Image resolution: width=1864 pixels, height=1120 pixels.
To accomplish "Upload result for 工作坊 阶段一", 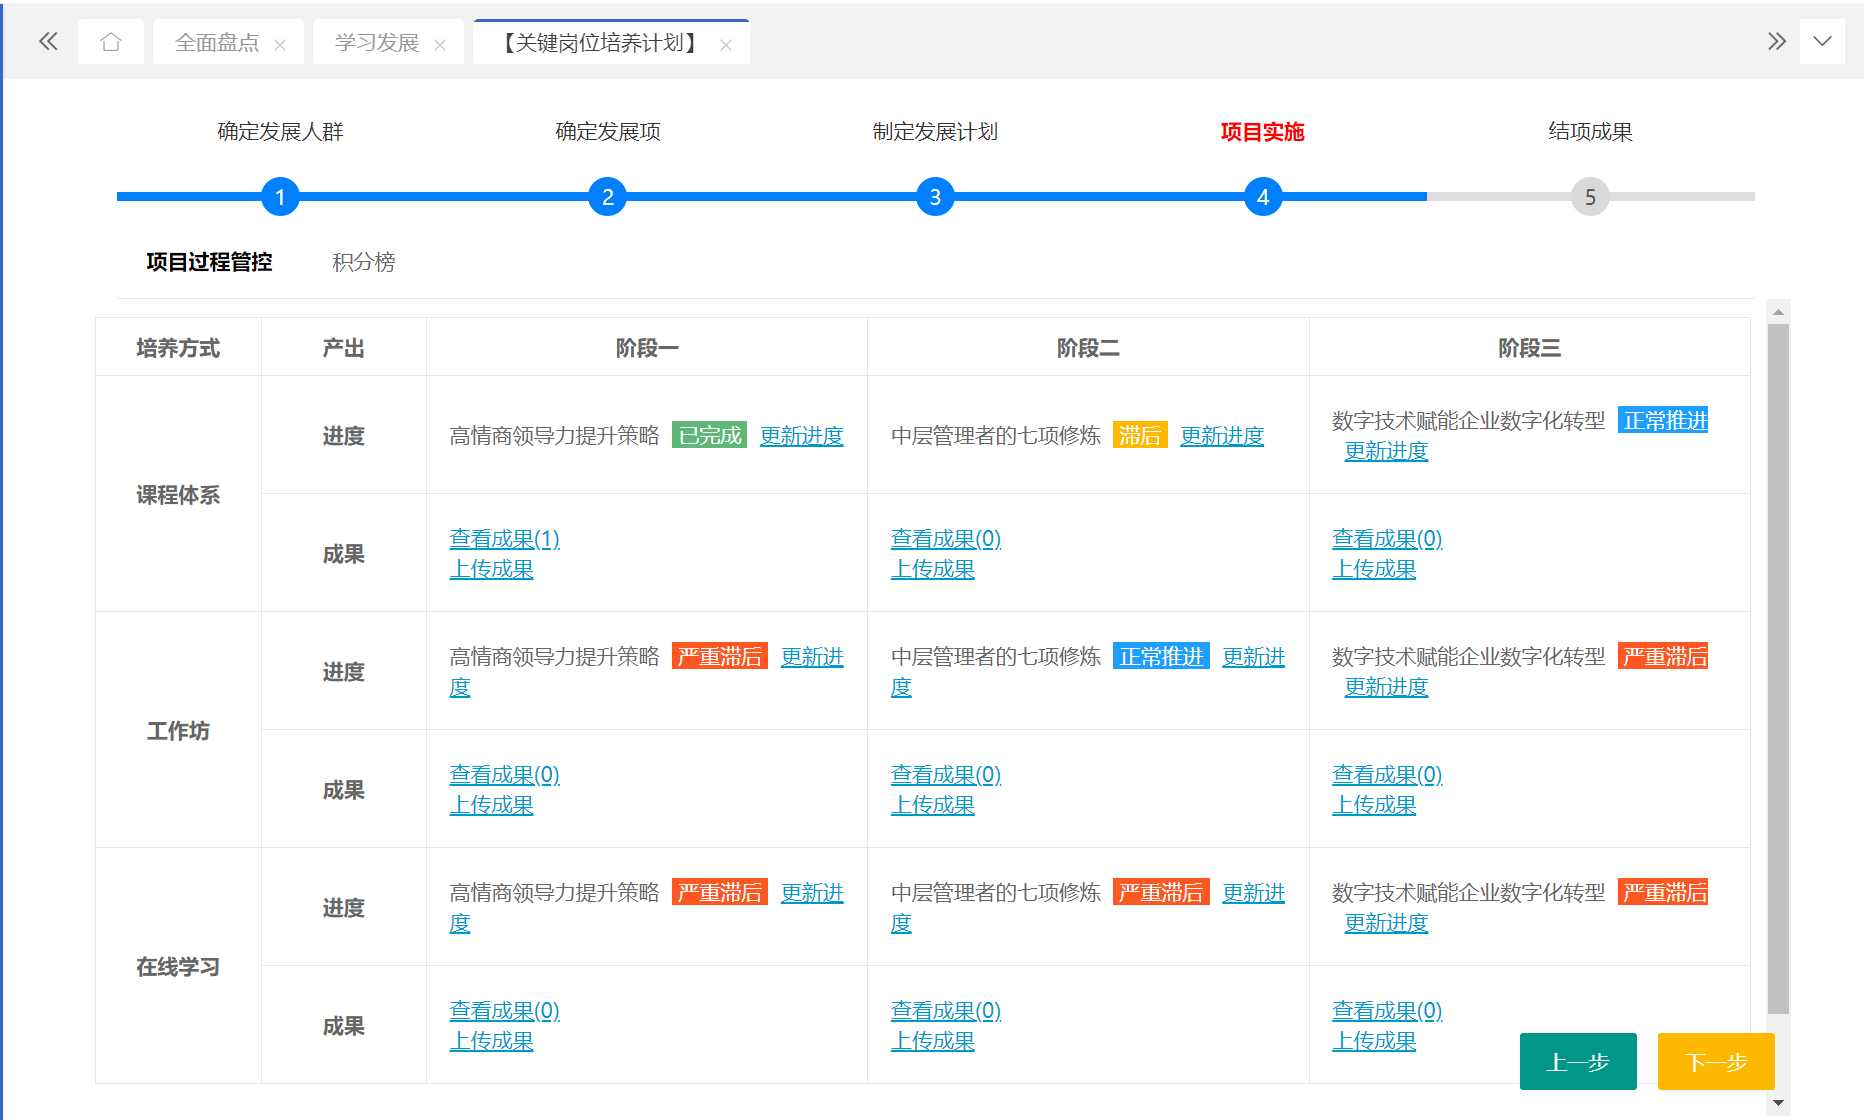I will [491, 805].
